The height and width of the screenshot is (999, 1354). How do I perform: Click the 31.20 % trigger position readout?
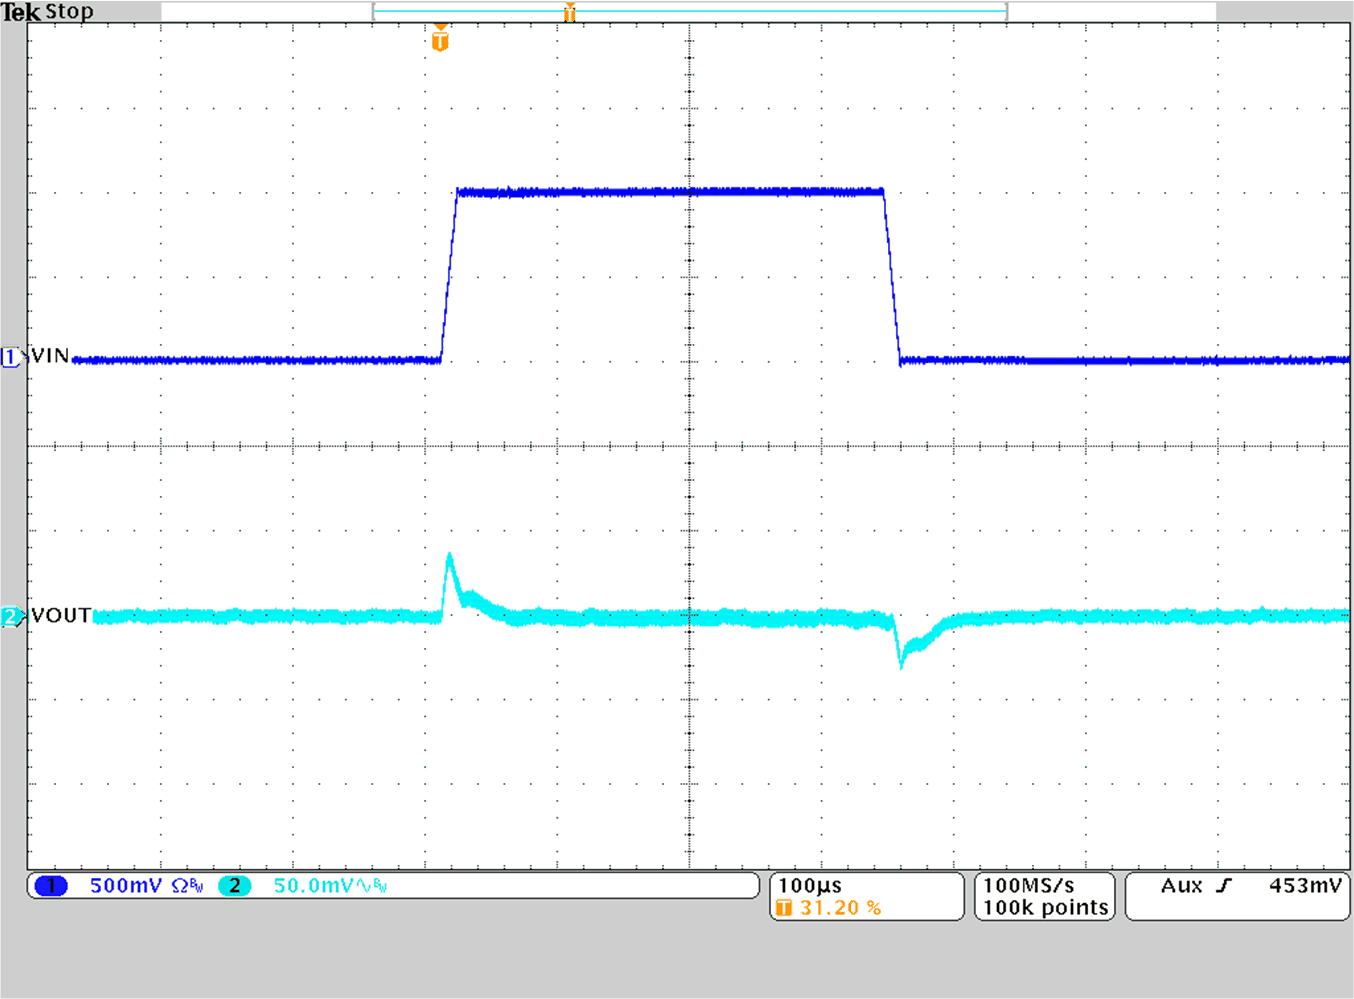click(840, 907)
